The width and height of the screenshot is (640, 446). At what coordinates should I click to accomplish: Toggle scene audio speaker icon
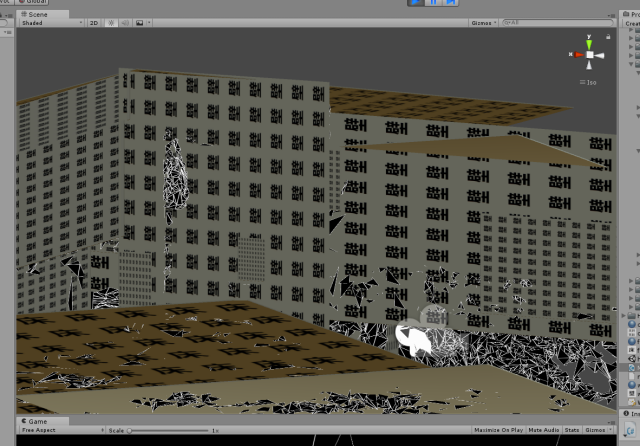point(125,23)
